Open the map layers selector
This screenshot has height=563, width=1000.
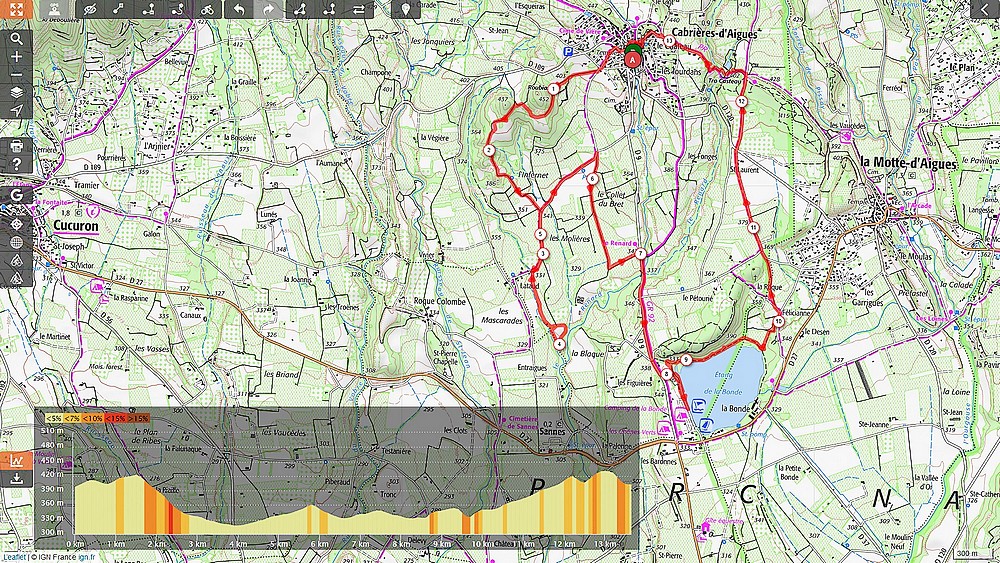coord(17,92)
